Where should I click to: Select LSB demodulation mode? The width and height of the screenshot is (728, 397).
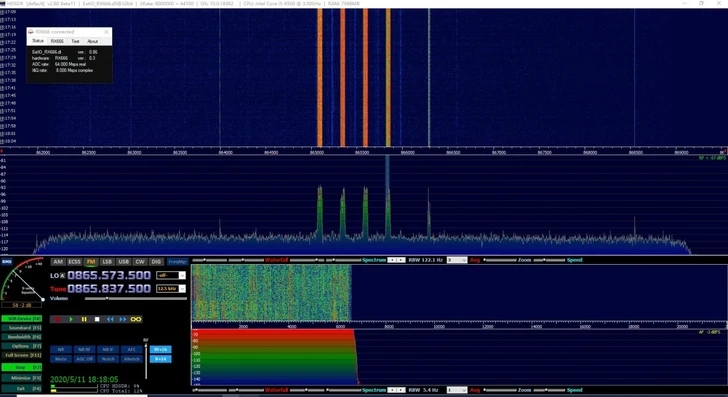[x=107, y=262]
